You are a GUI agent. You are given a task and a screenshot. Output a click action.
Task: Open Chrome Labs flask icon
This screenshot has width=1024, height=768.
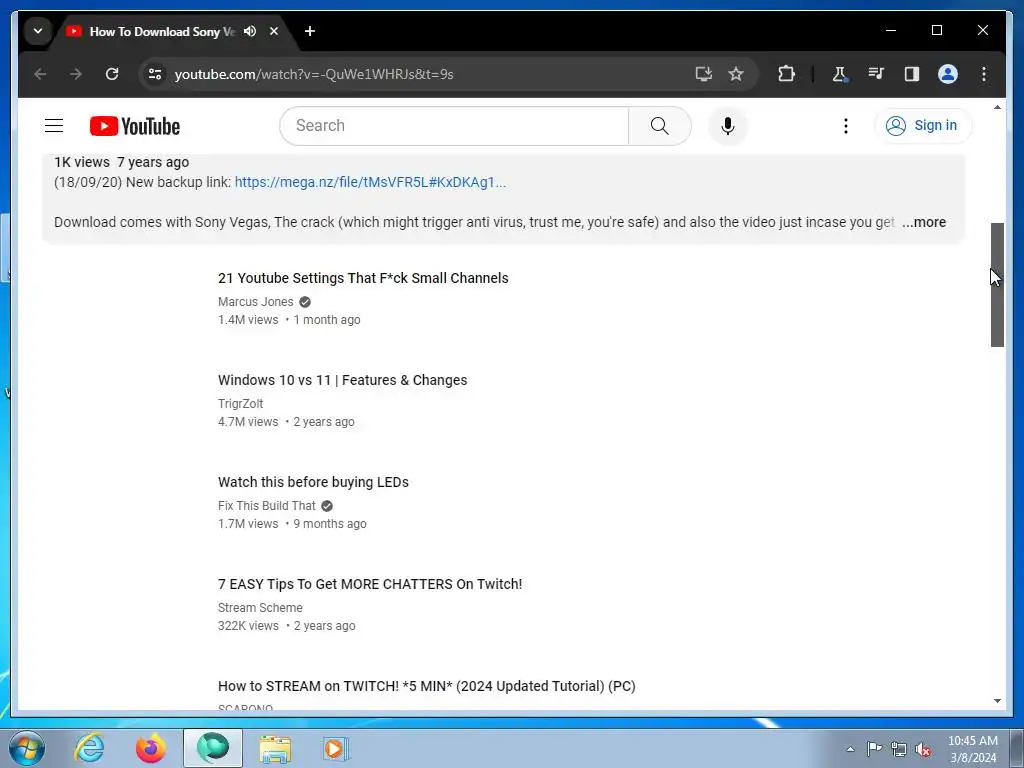(x=839, y=74)
